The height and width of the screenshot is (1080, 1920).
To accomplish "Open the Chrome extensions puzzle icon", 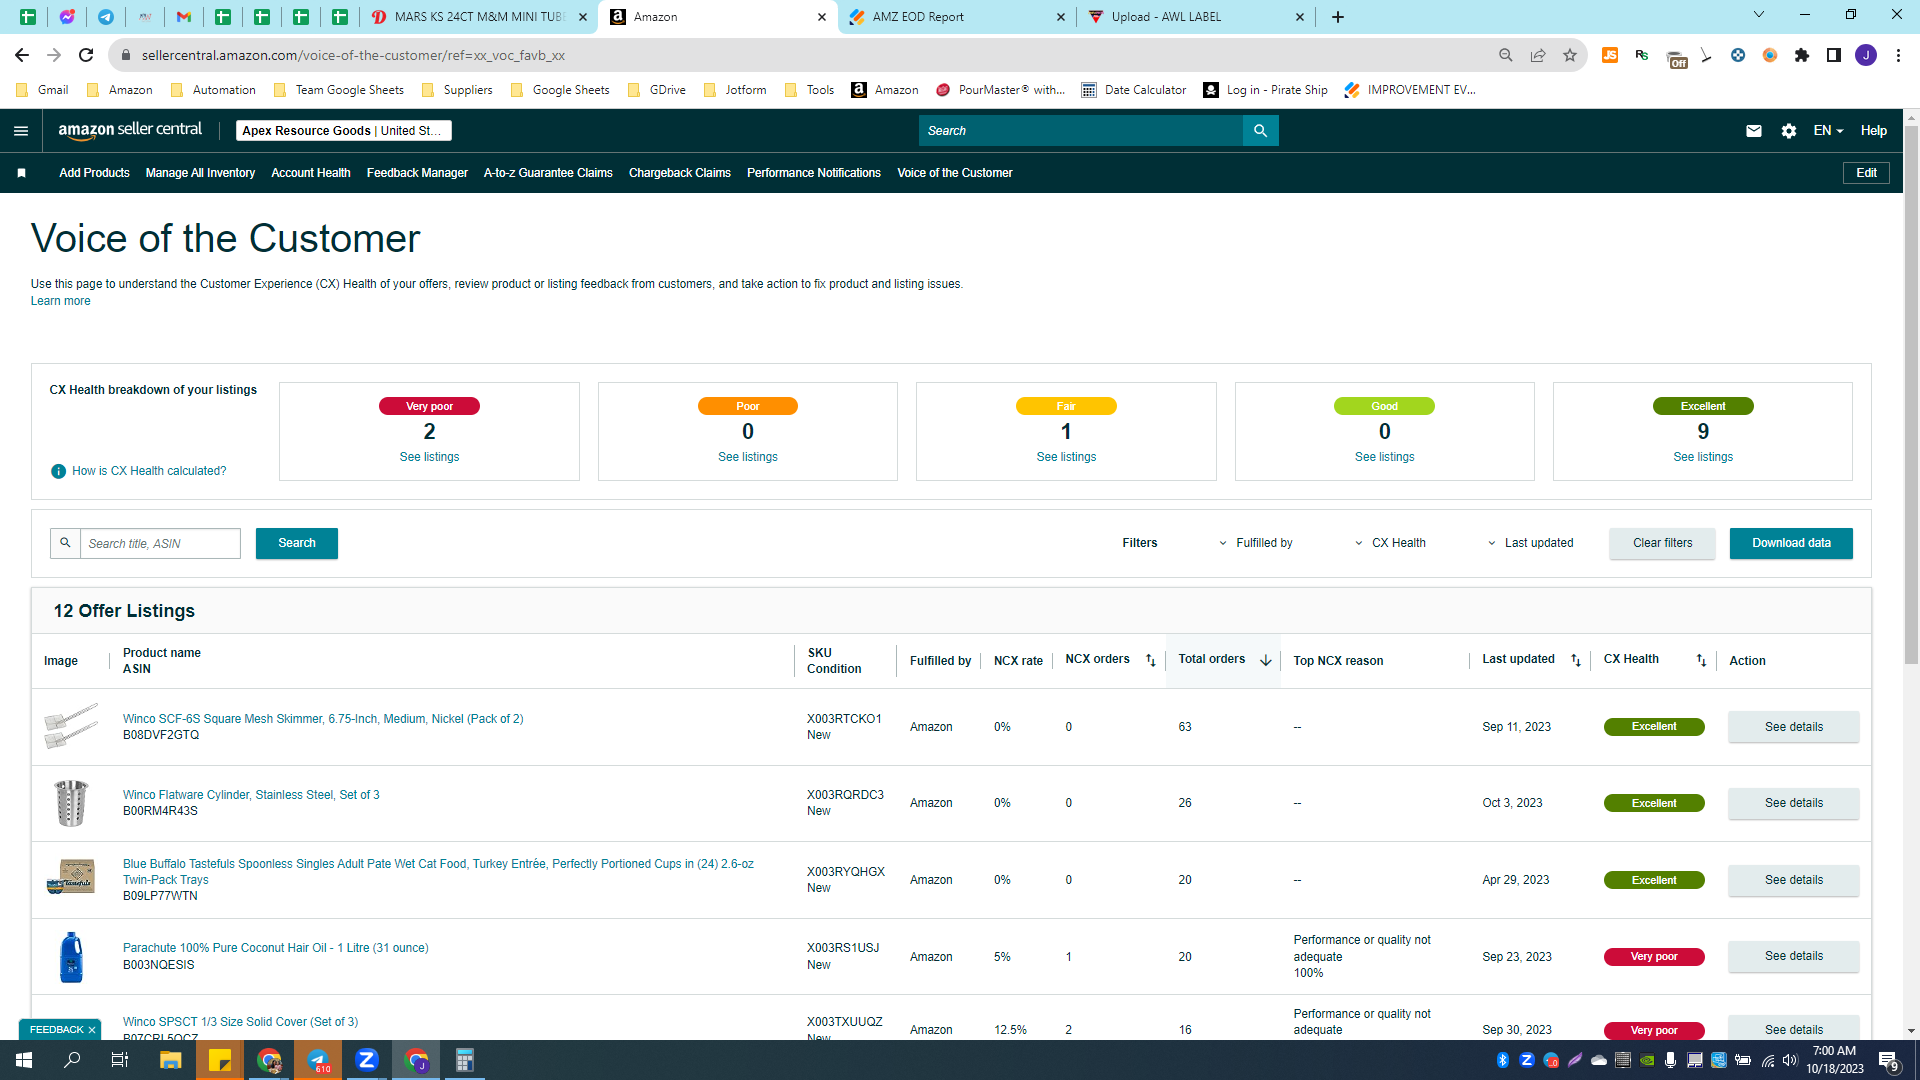I will (1802, 55).
